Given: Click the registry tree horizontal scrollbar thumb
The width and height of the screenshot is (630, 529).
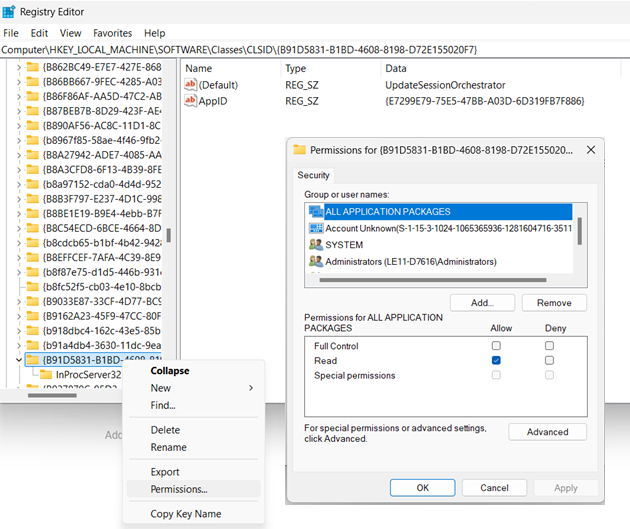Looking at the screenshot, I should coord(52,395).
